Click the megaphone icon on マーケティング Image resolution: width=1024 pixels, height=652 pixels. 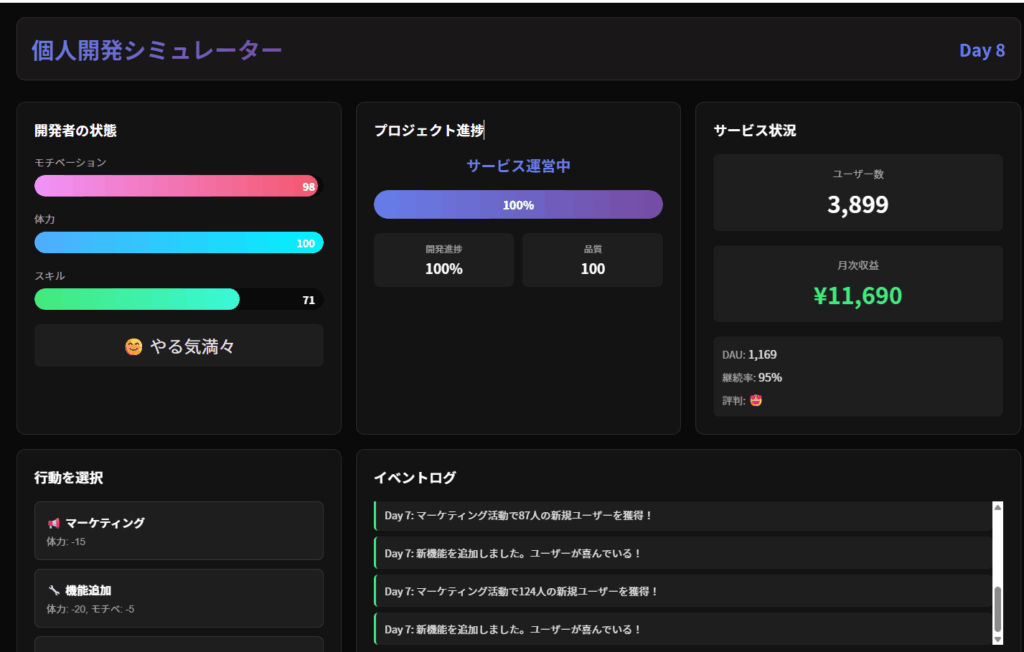pyautogui.click(x=53, y=523)
